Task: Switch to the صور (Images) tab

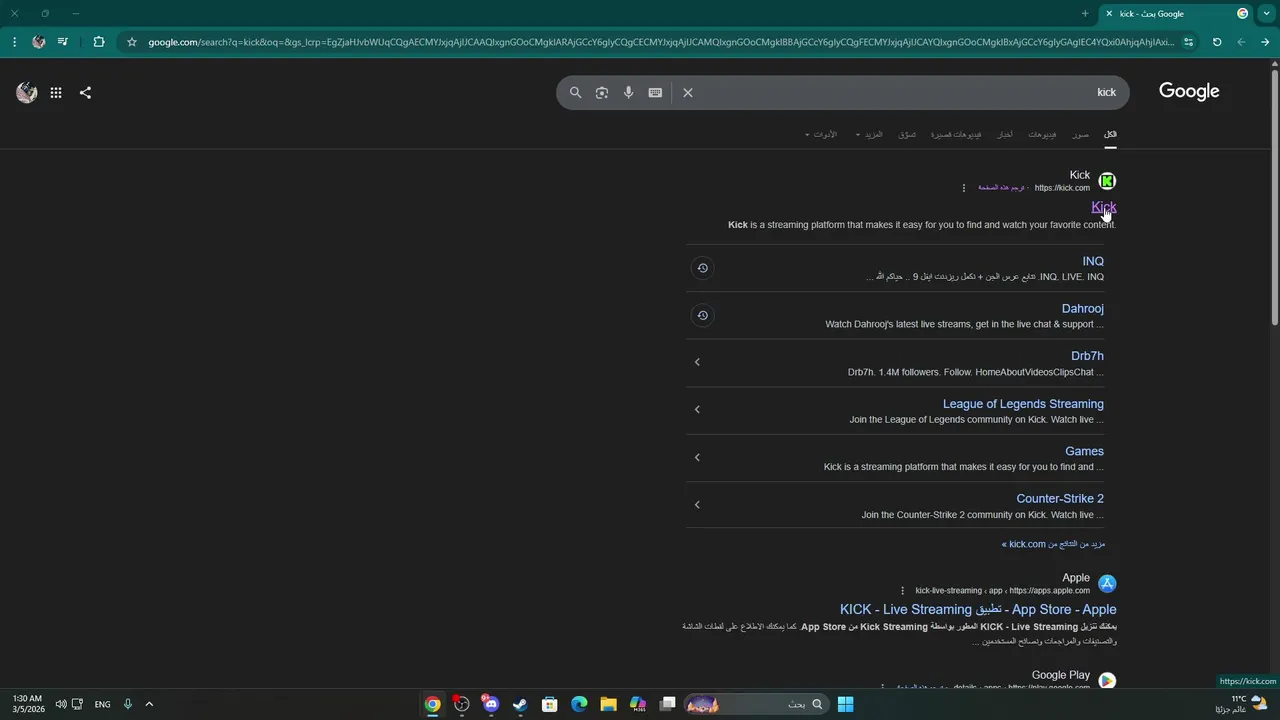Action: [1081, 134]
